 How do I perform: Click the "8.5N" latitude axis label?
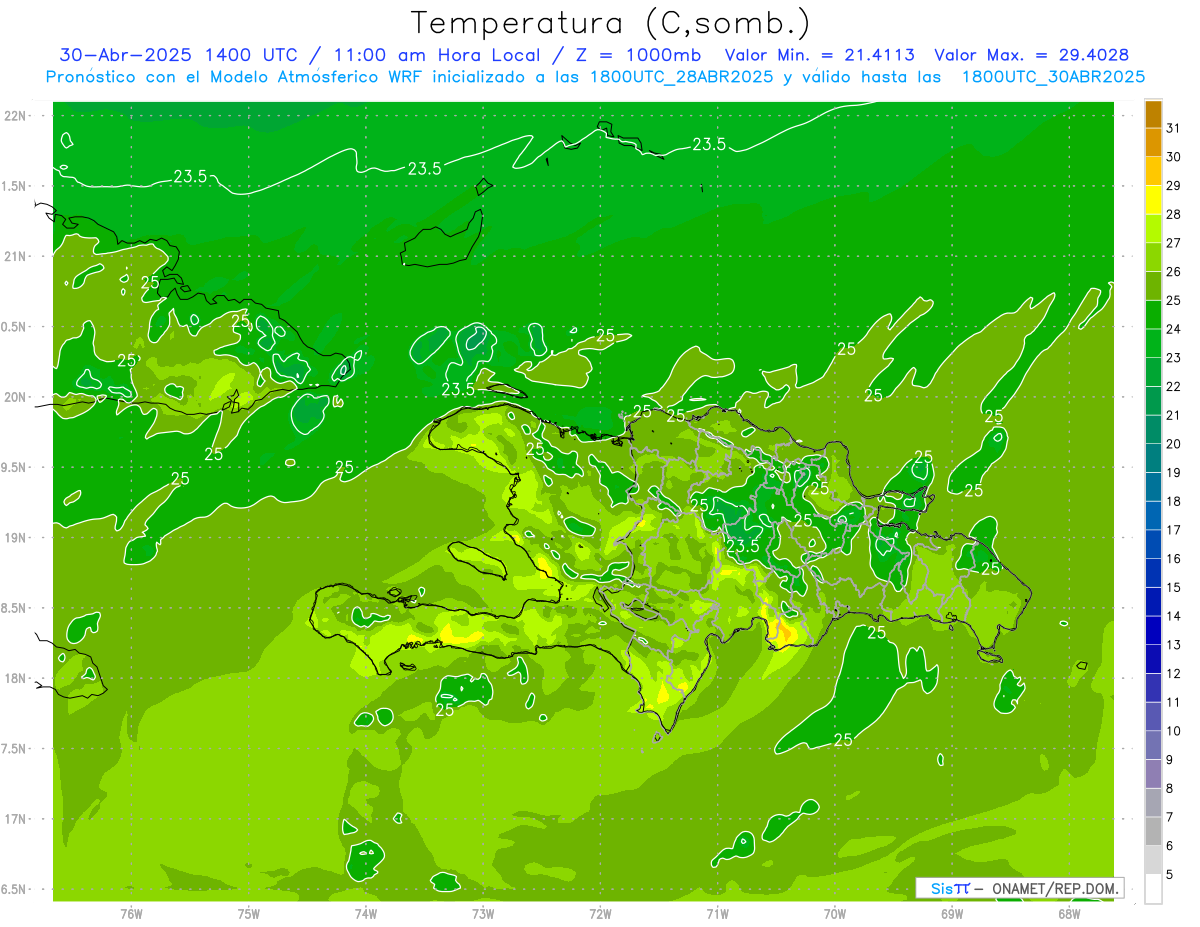tap(16, 608)
